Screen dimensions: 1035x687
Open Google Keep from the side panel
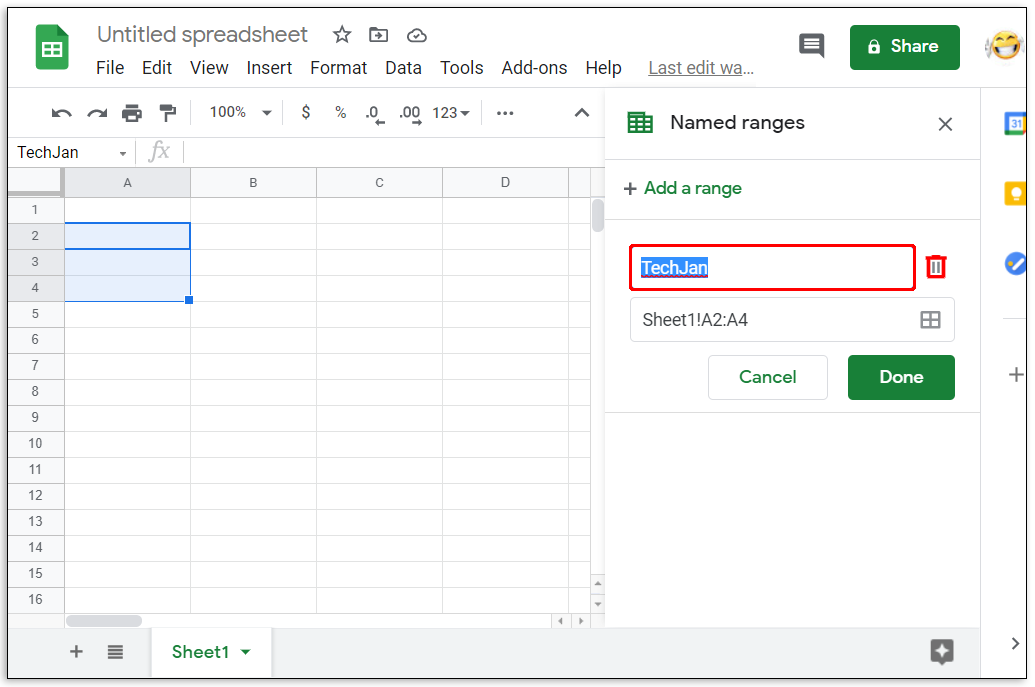[1016, 194]
